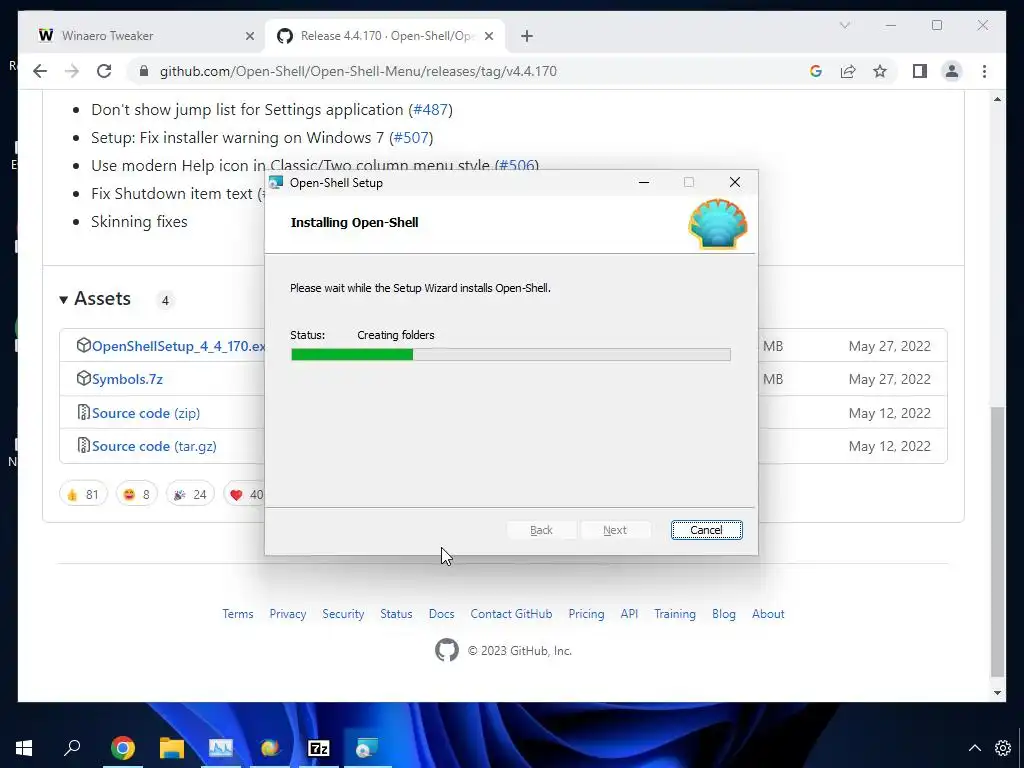Viewport: 1024px width, 768px height.
Task: Click the 7-Zip taskbar icon
Action: (319, 748)
